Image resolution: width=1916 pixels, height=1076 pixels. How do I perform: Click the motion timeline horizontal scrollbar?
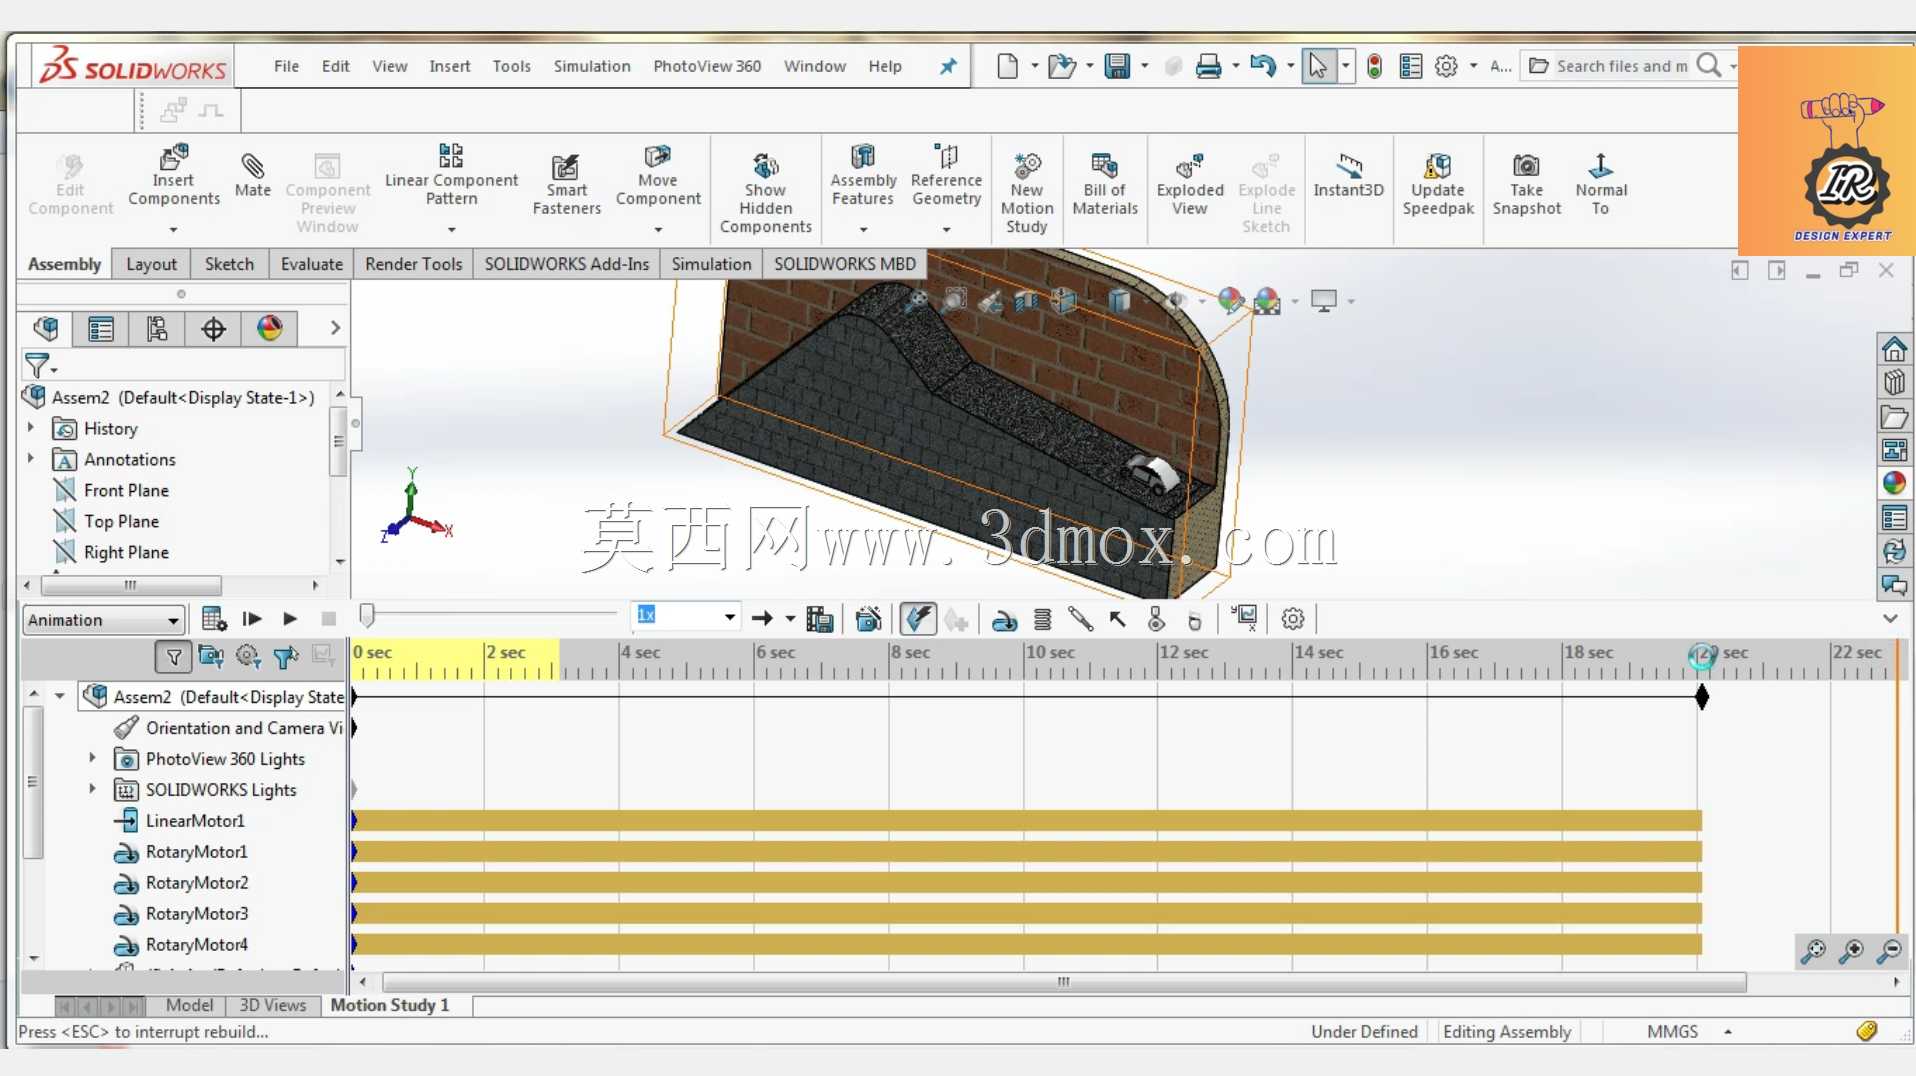[1064, 982]
